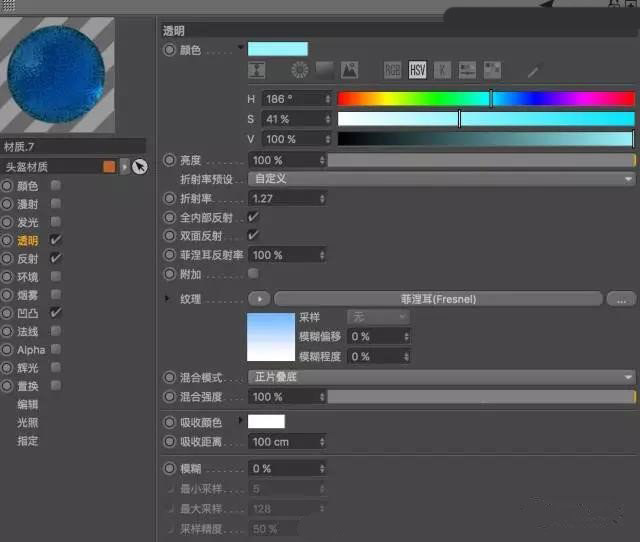This screenshot has height=542, width=640.
Task: Open the 编辑 tab
Action: tap(28, 404)
